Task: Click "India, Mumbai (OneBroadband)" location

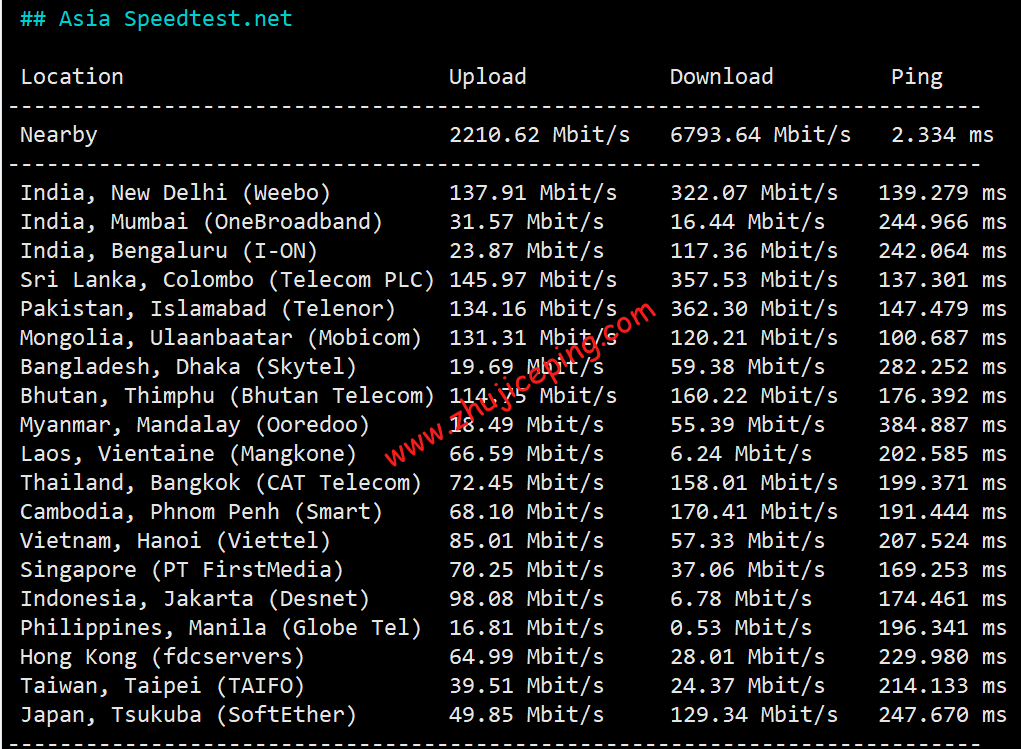Action: pos(201,222)
